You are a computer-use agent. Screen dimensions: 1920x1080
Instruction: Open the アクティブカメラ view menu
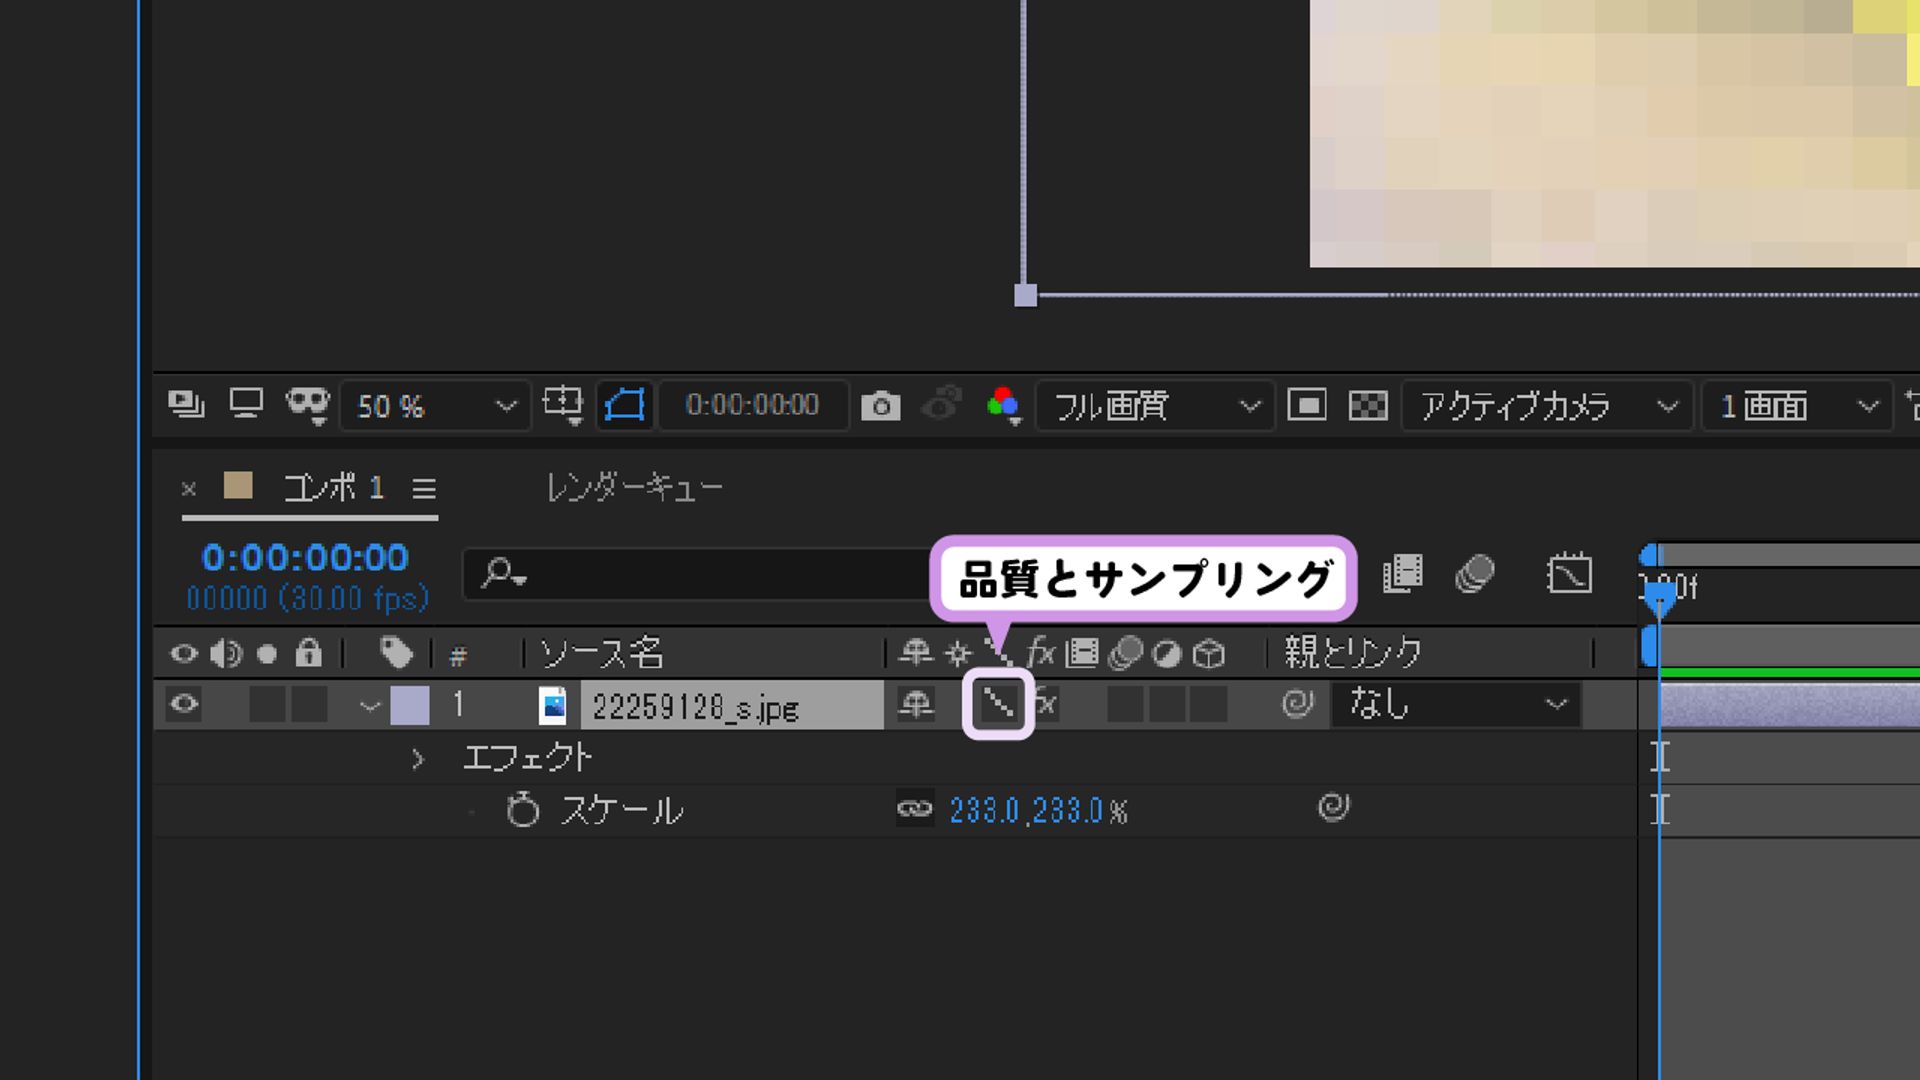pos(1545,406)
